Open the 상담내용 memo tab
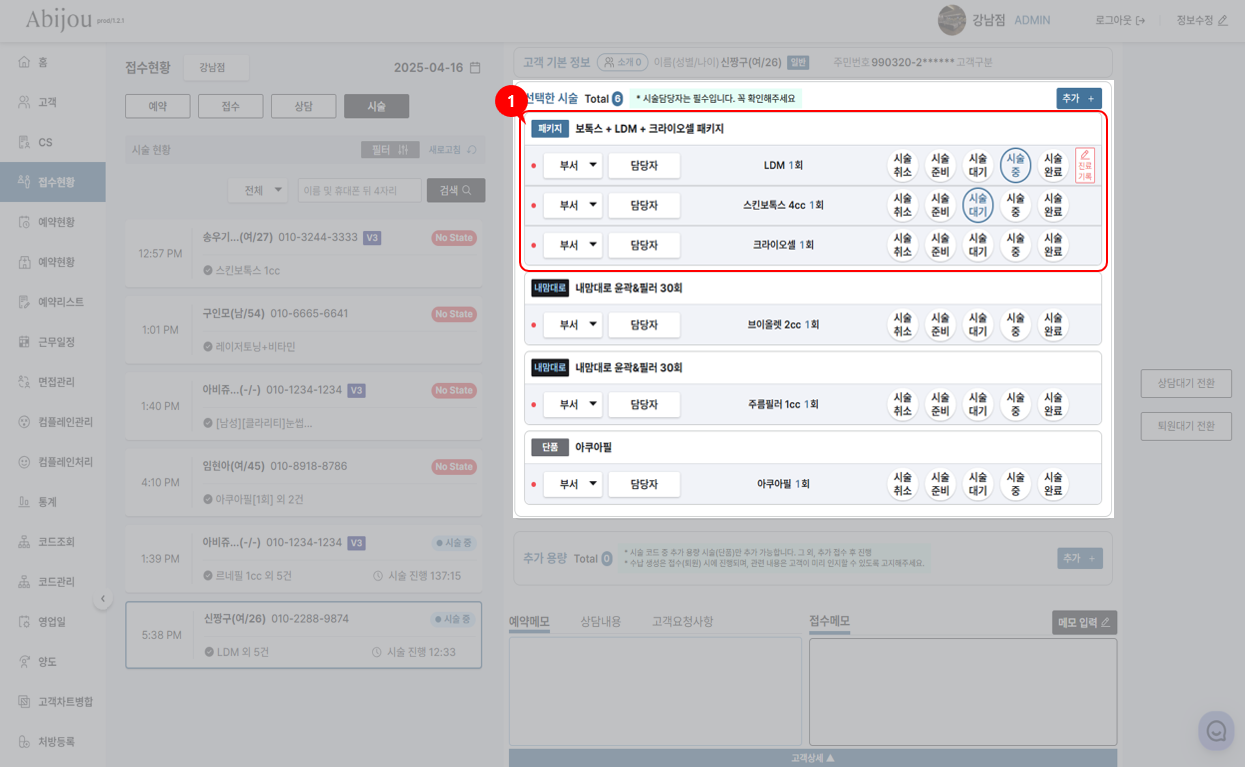This screenshot has height=767, width=1245. (601, 621)
